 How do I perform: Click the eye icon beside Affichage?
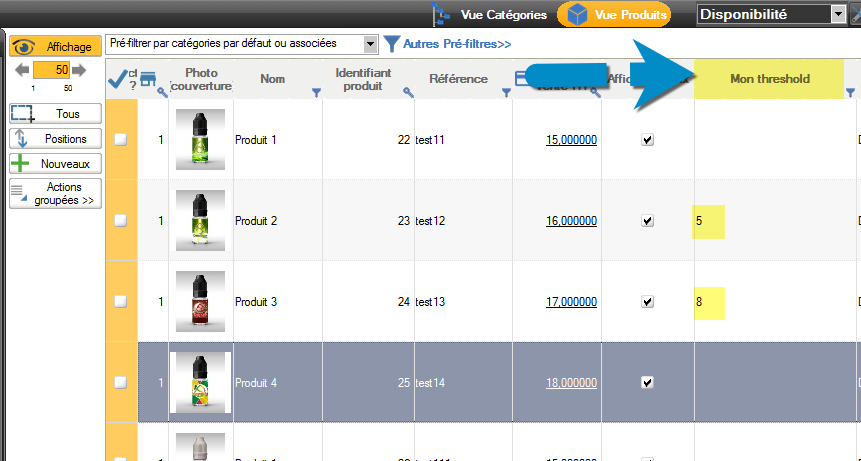click(x=24, y=46)
